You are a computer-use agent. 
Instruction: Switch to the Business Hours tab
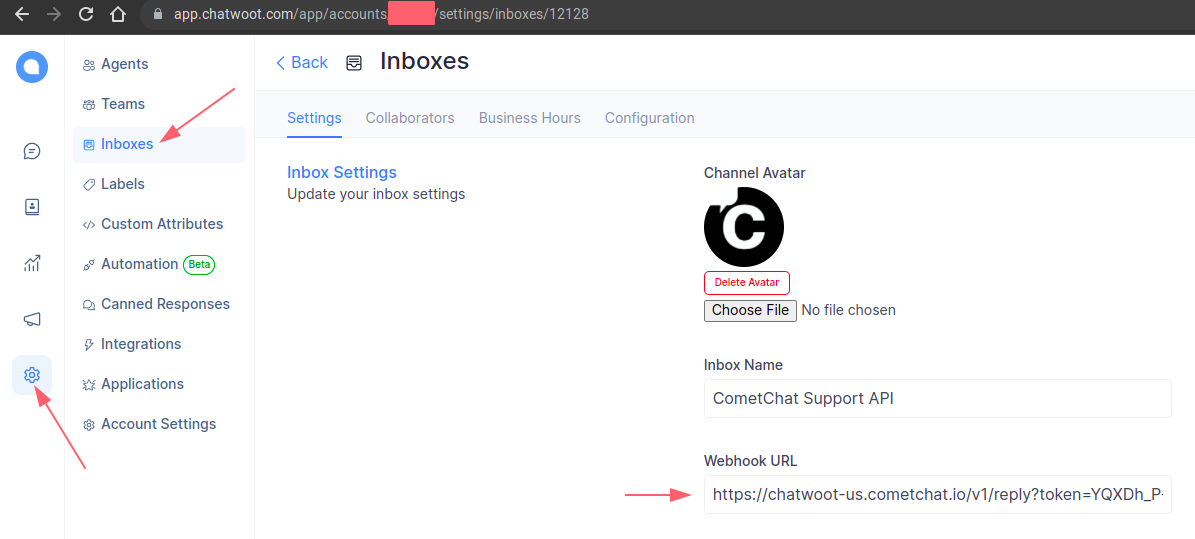coord(530,118)
